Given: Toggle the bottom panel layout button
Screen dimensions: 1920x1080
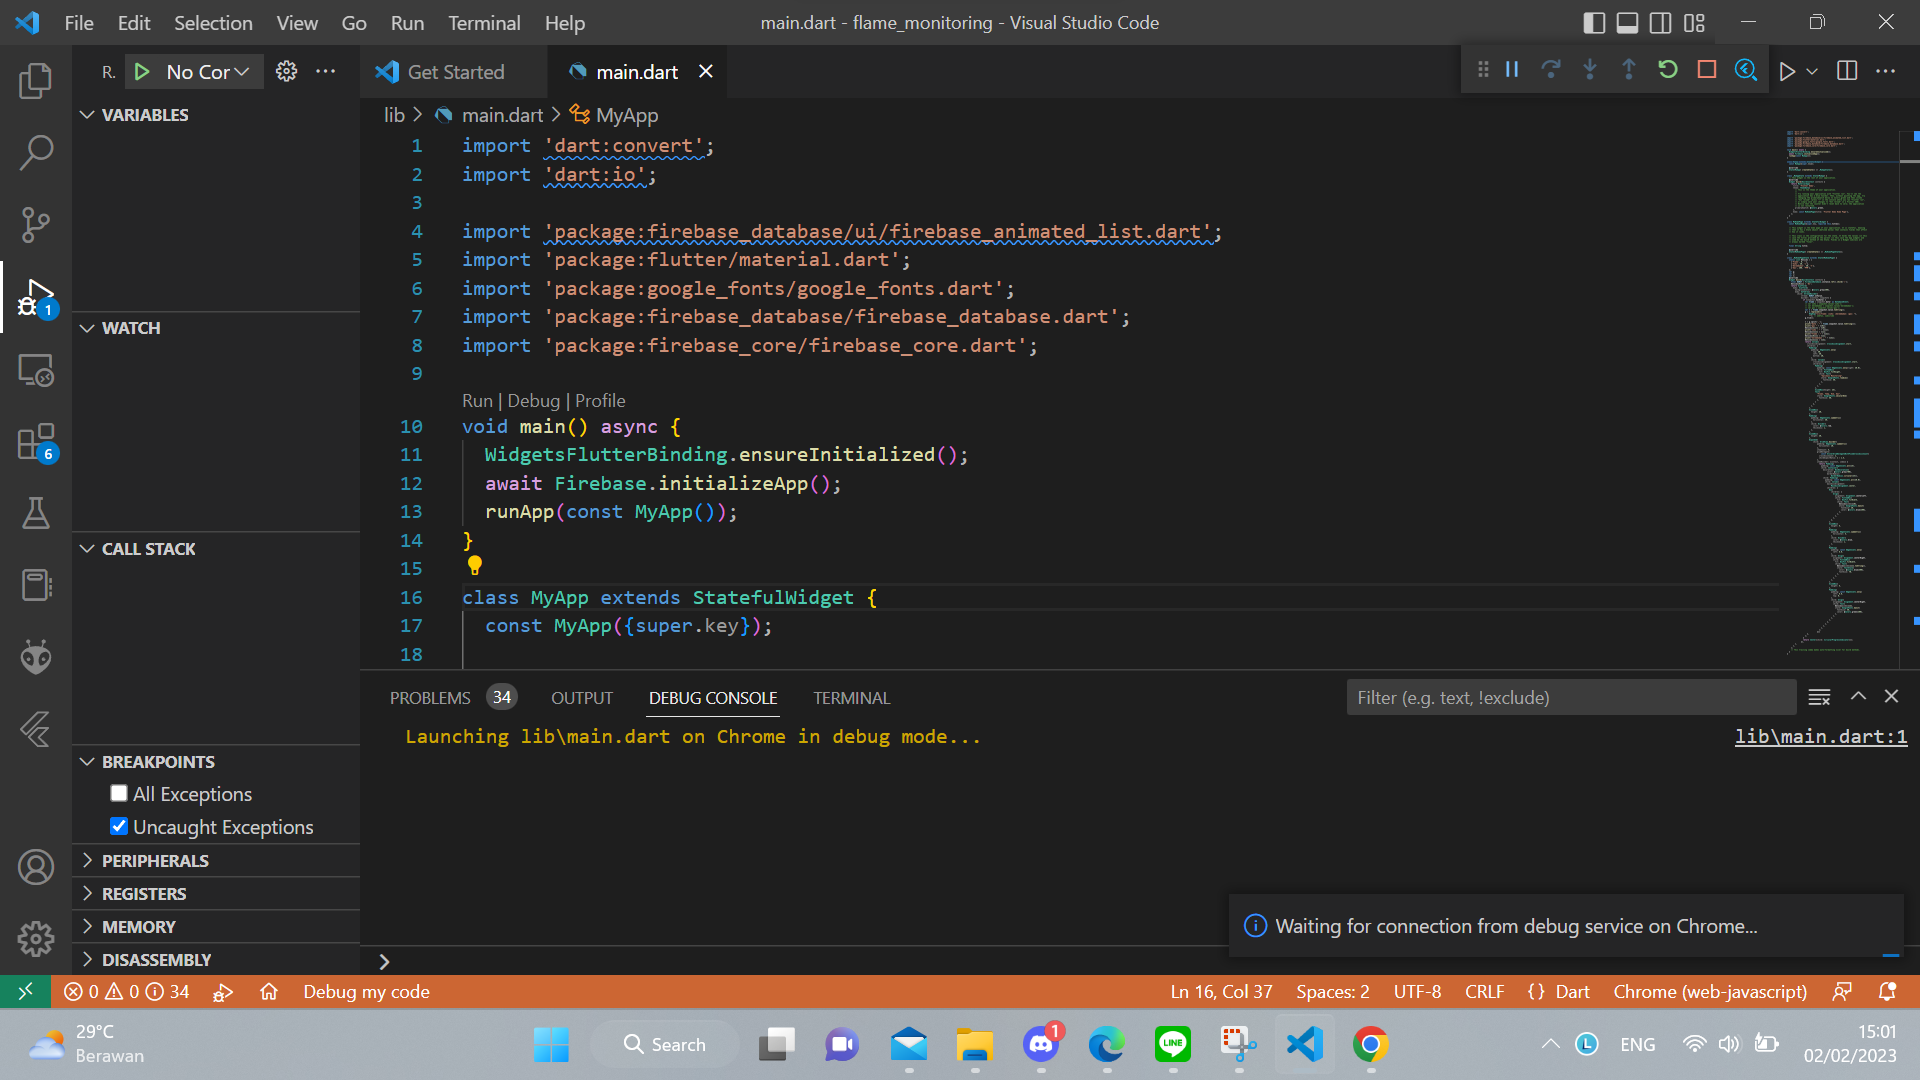Looking at the screenshot, I should tap(1627, 23).
